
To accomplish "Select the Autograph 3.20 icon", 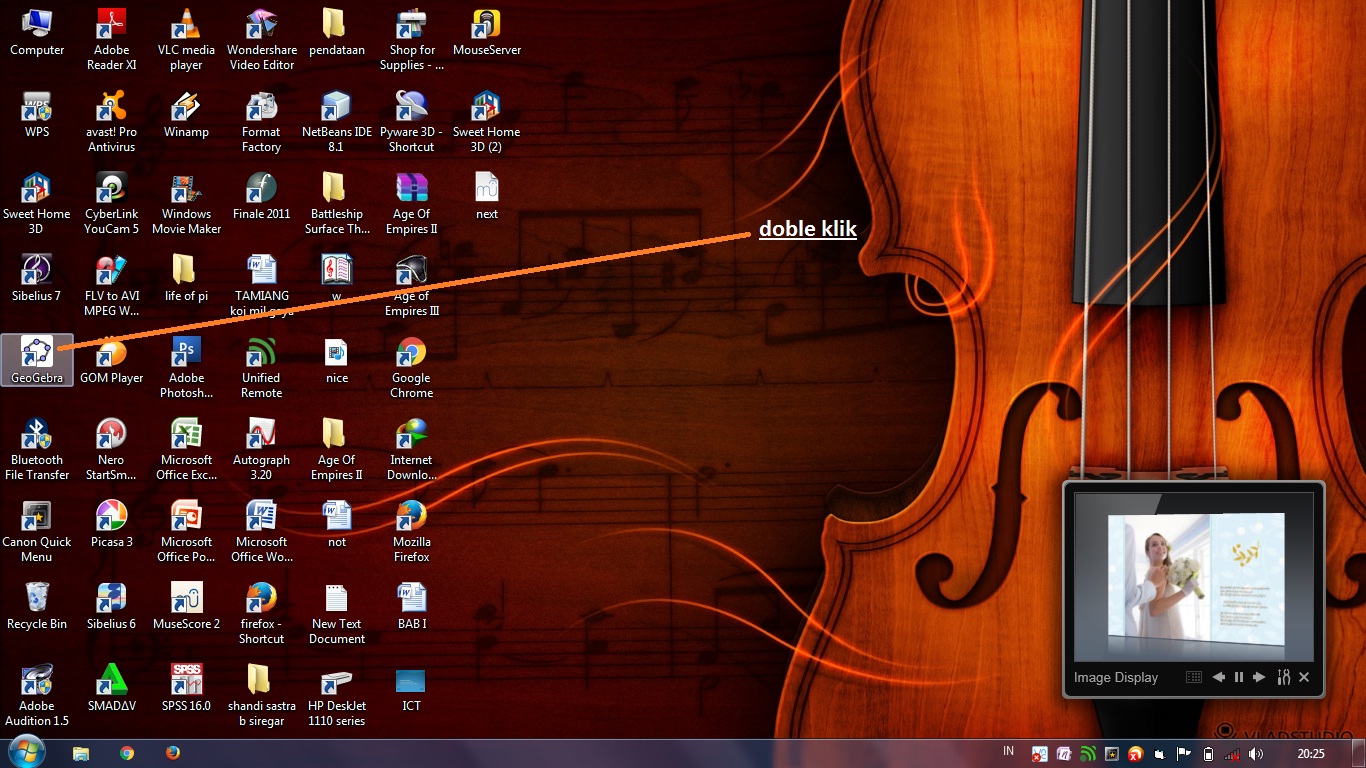I will [x=262, y=449].
